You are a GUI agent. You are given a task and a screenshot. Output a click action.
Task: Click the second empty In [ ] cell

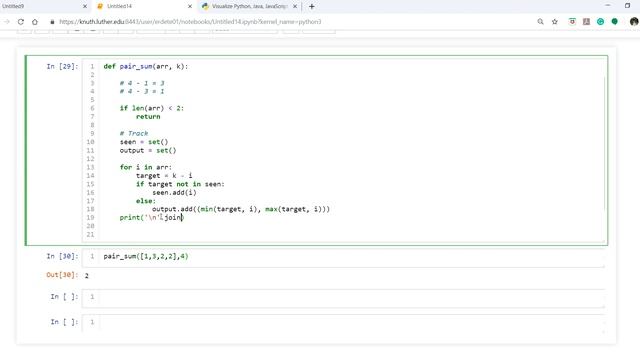coord(343,323)
